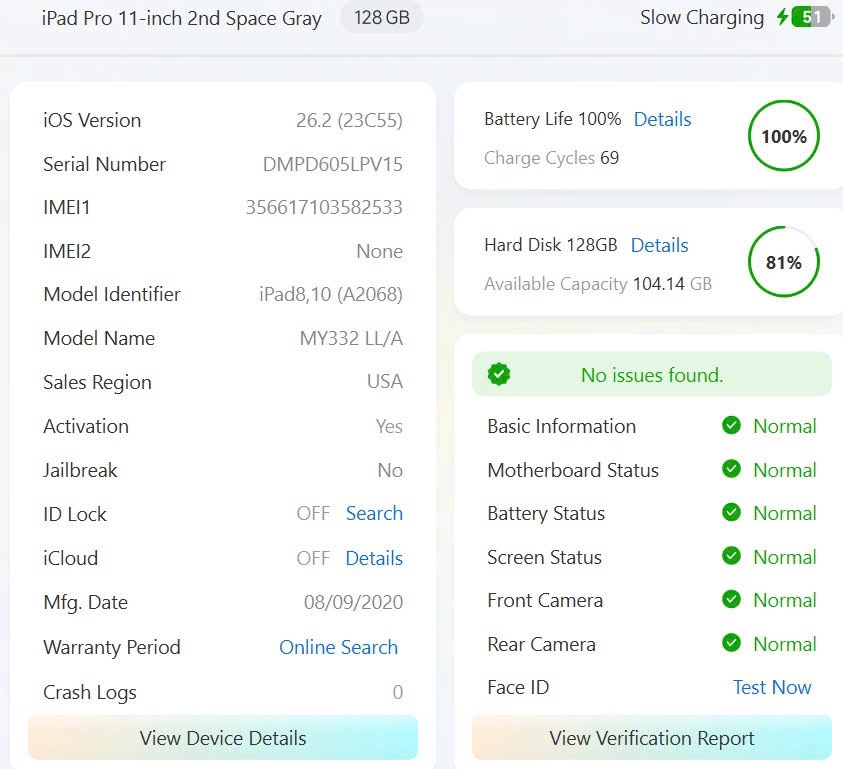Screen dimensions: 843x769
Task: Click the Front Camera green check icon
Action: tap(732, 600)
